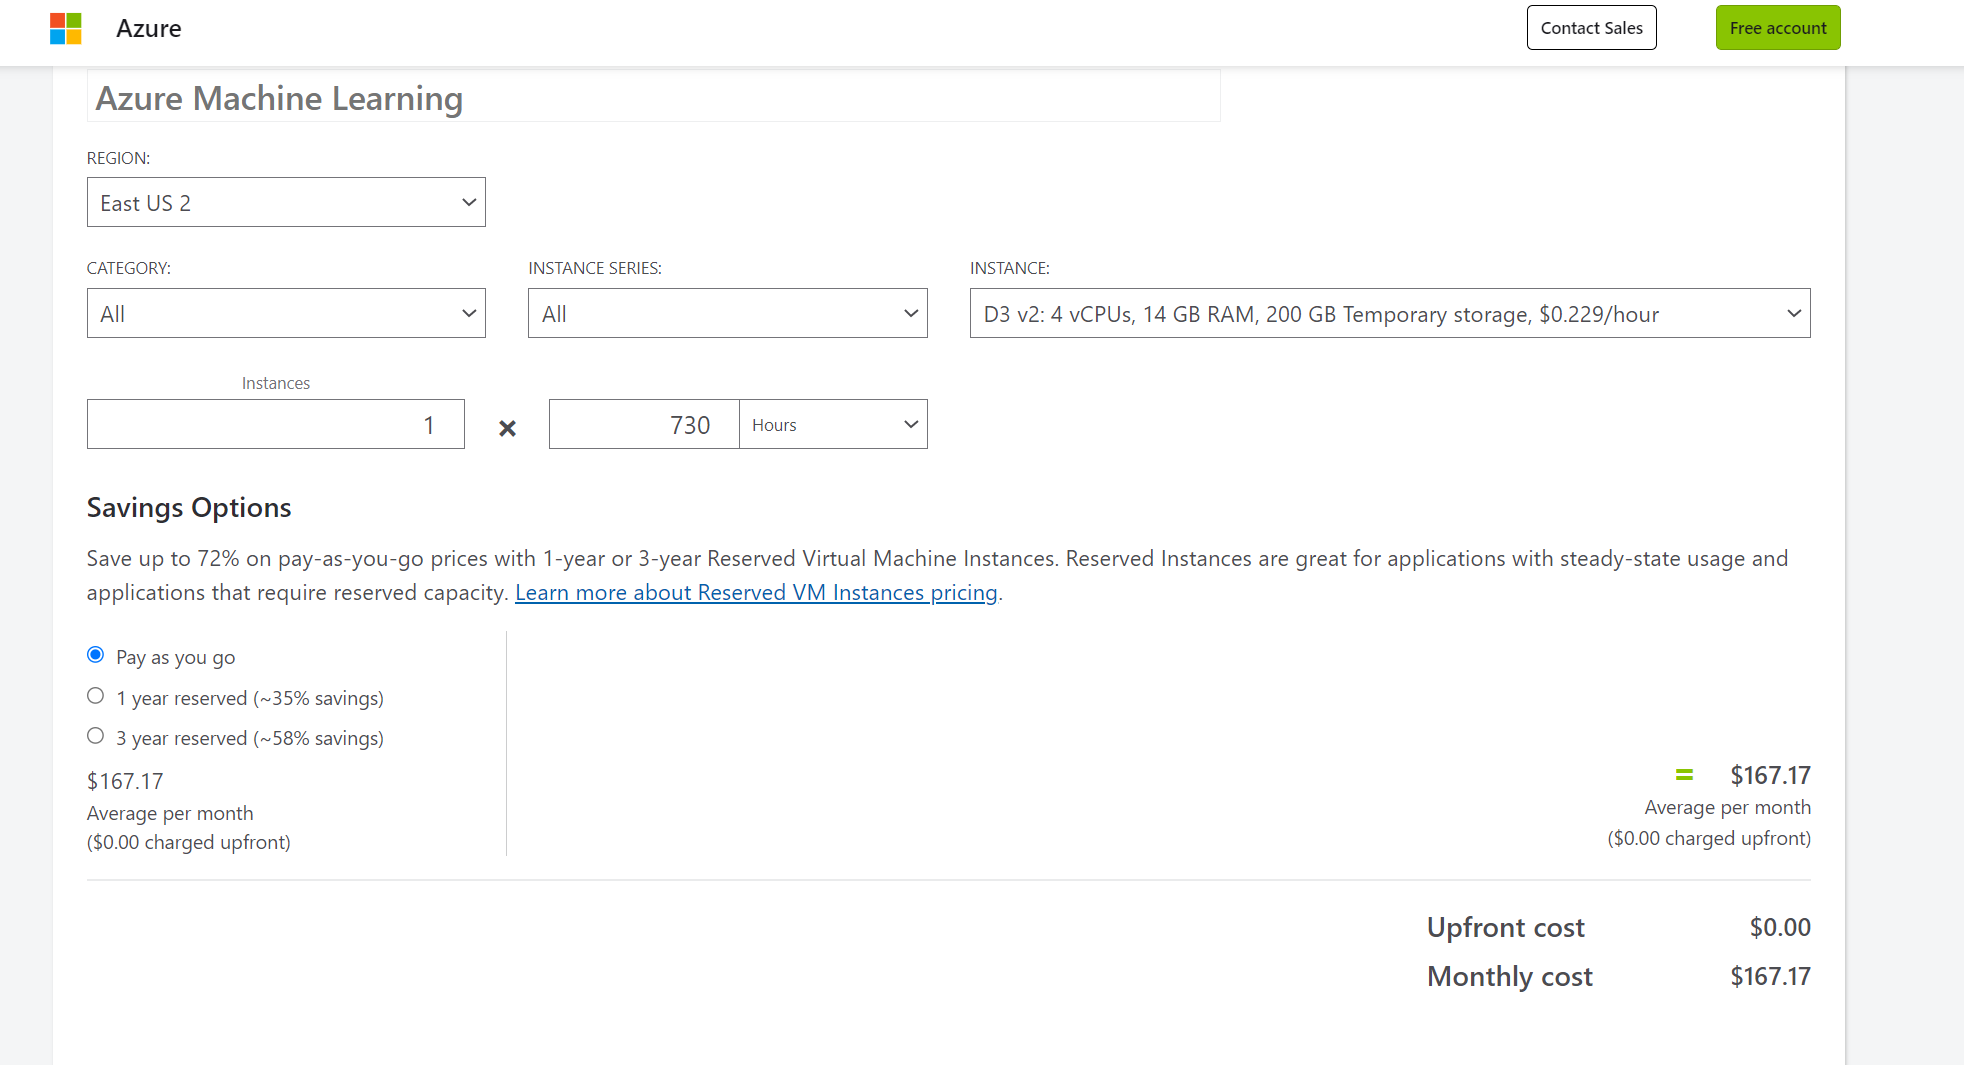The image size is (1964, 1065).
Task: Open the CATEGORY dropdown
Action: 286,313
